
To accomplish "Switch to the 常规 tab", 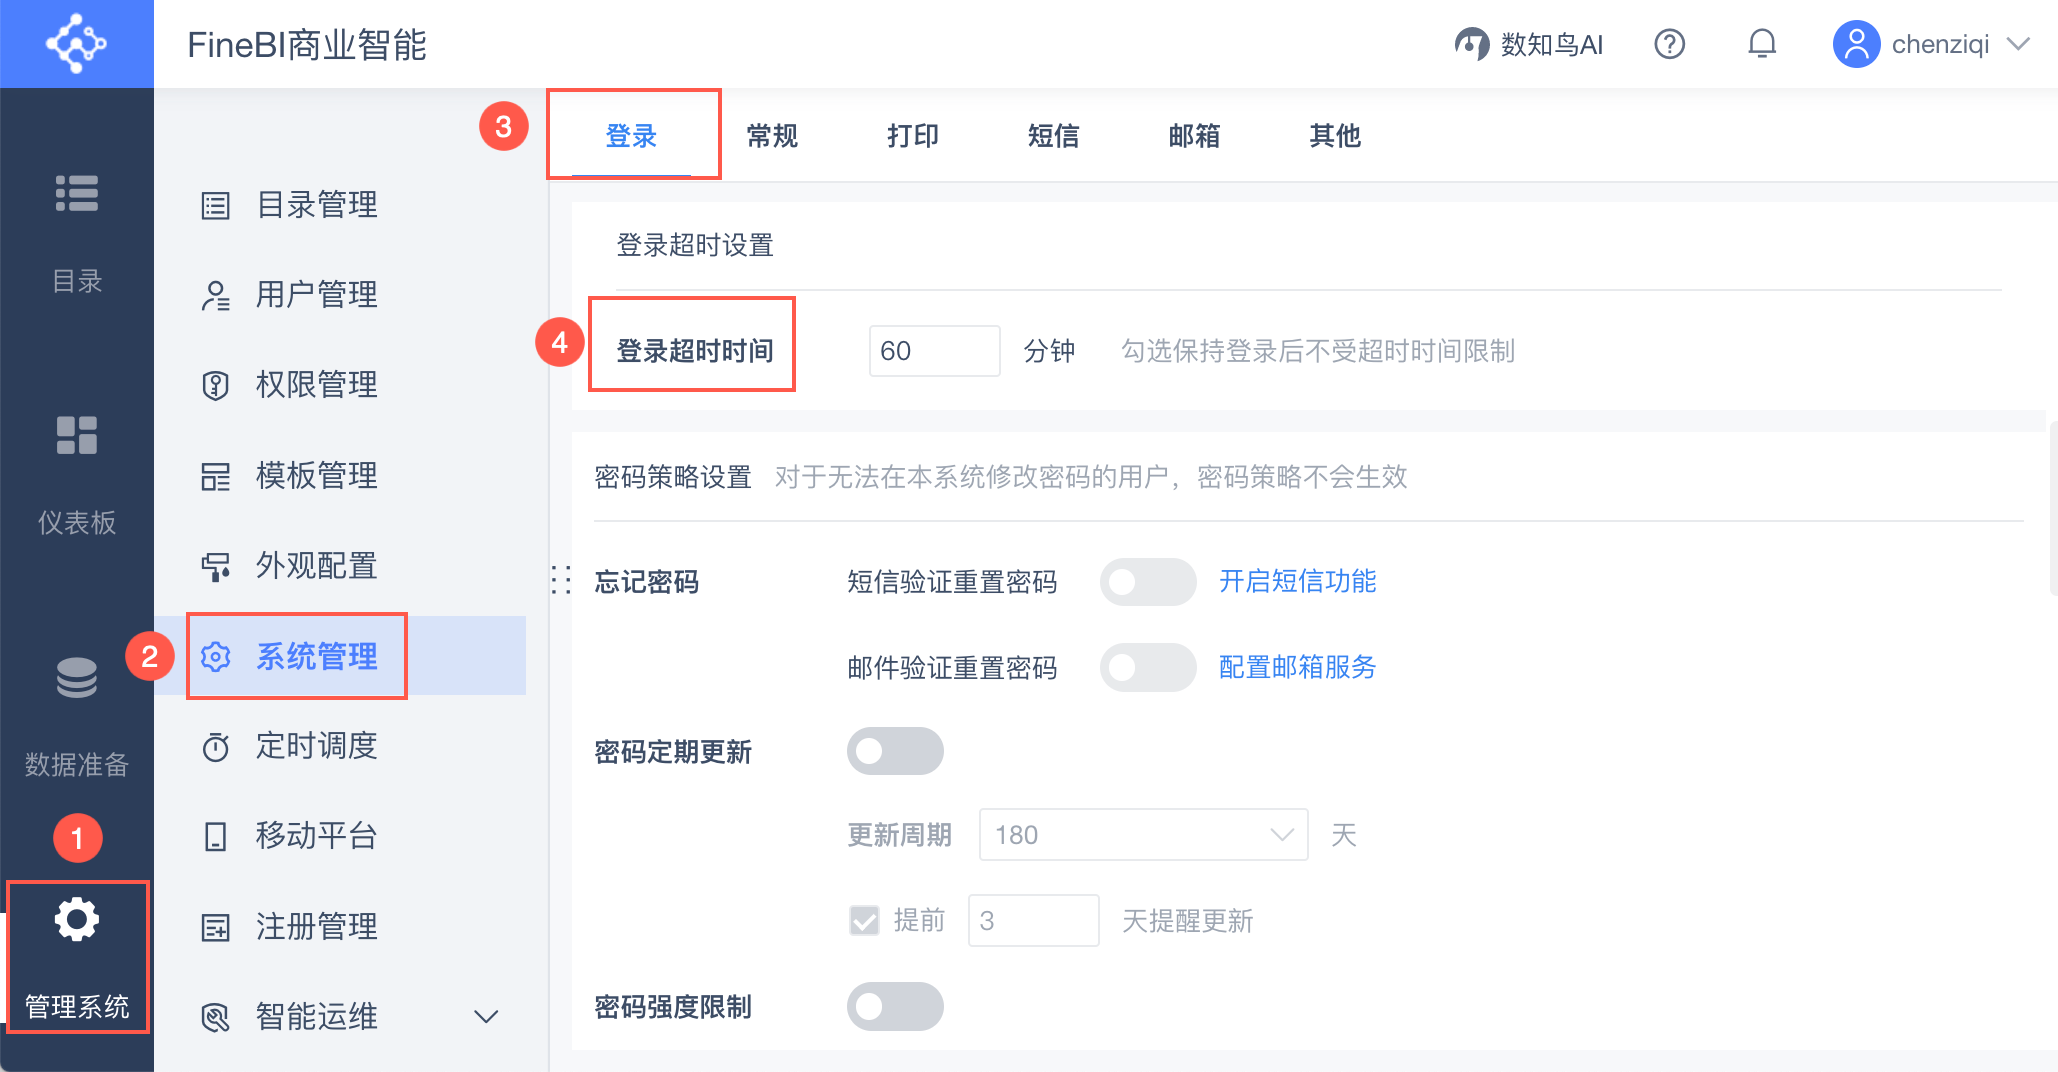I will (x=772, y=136).
